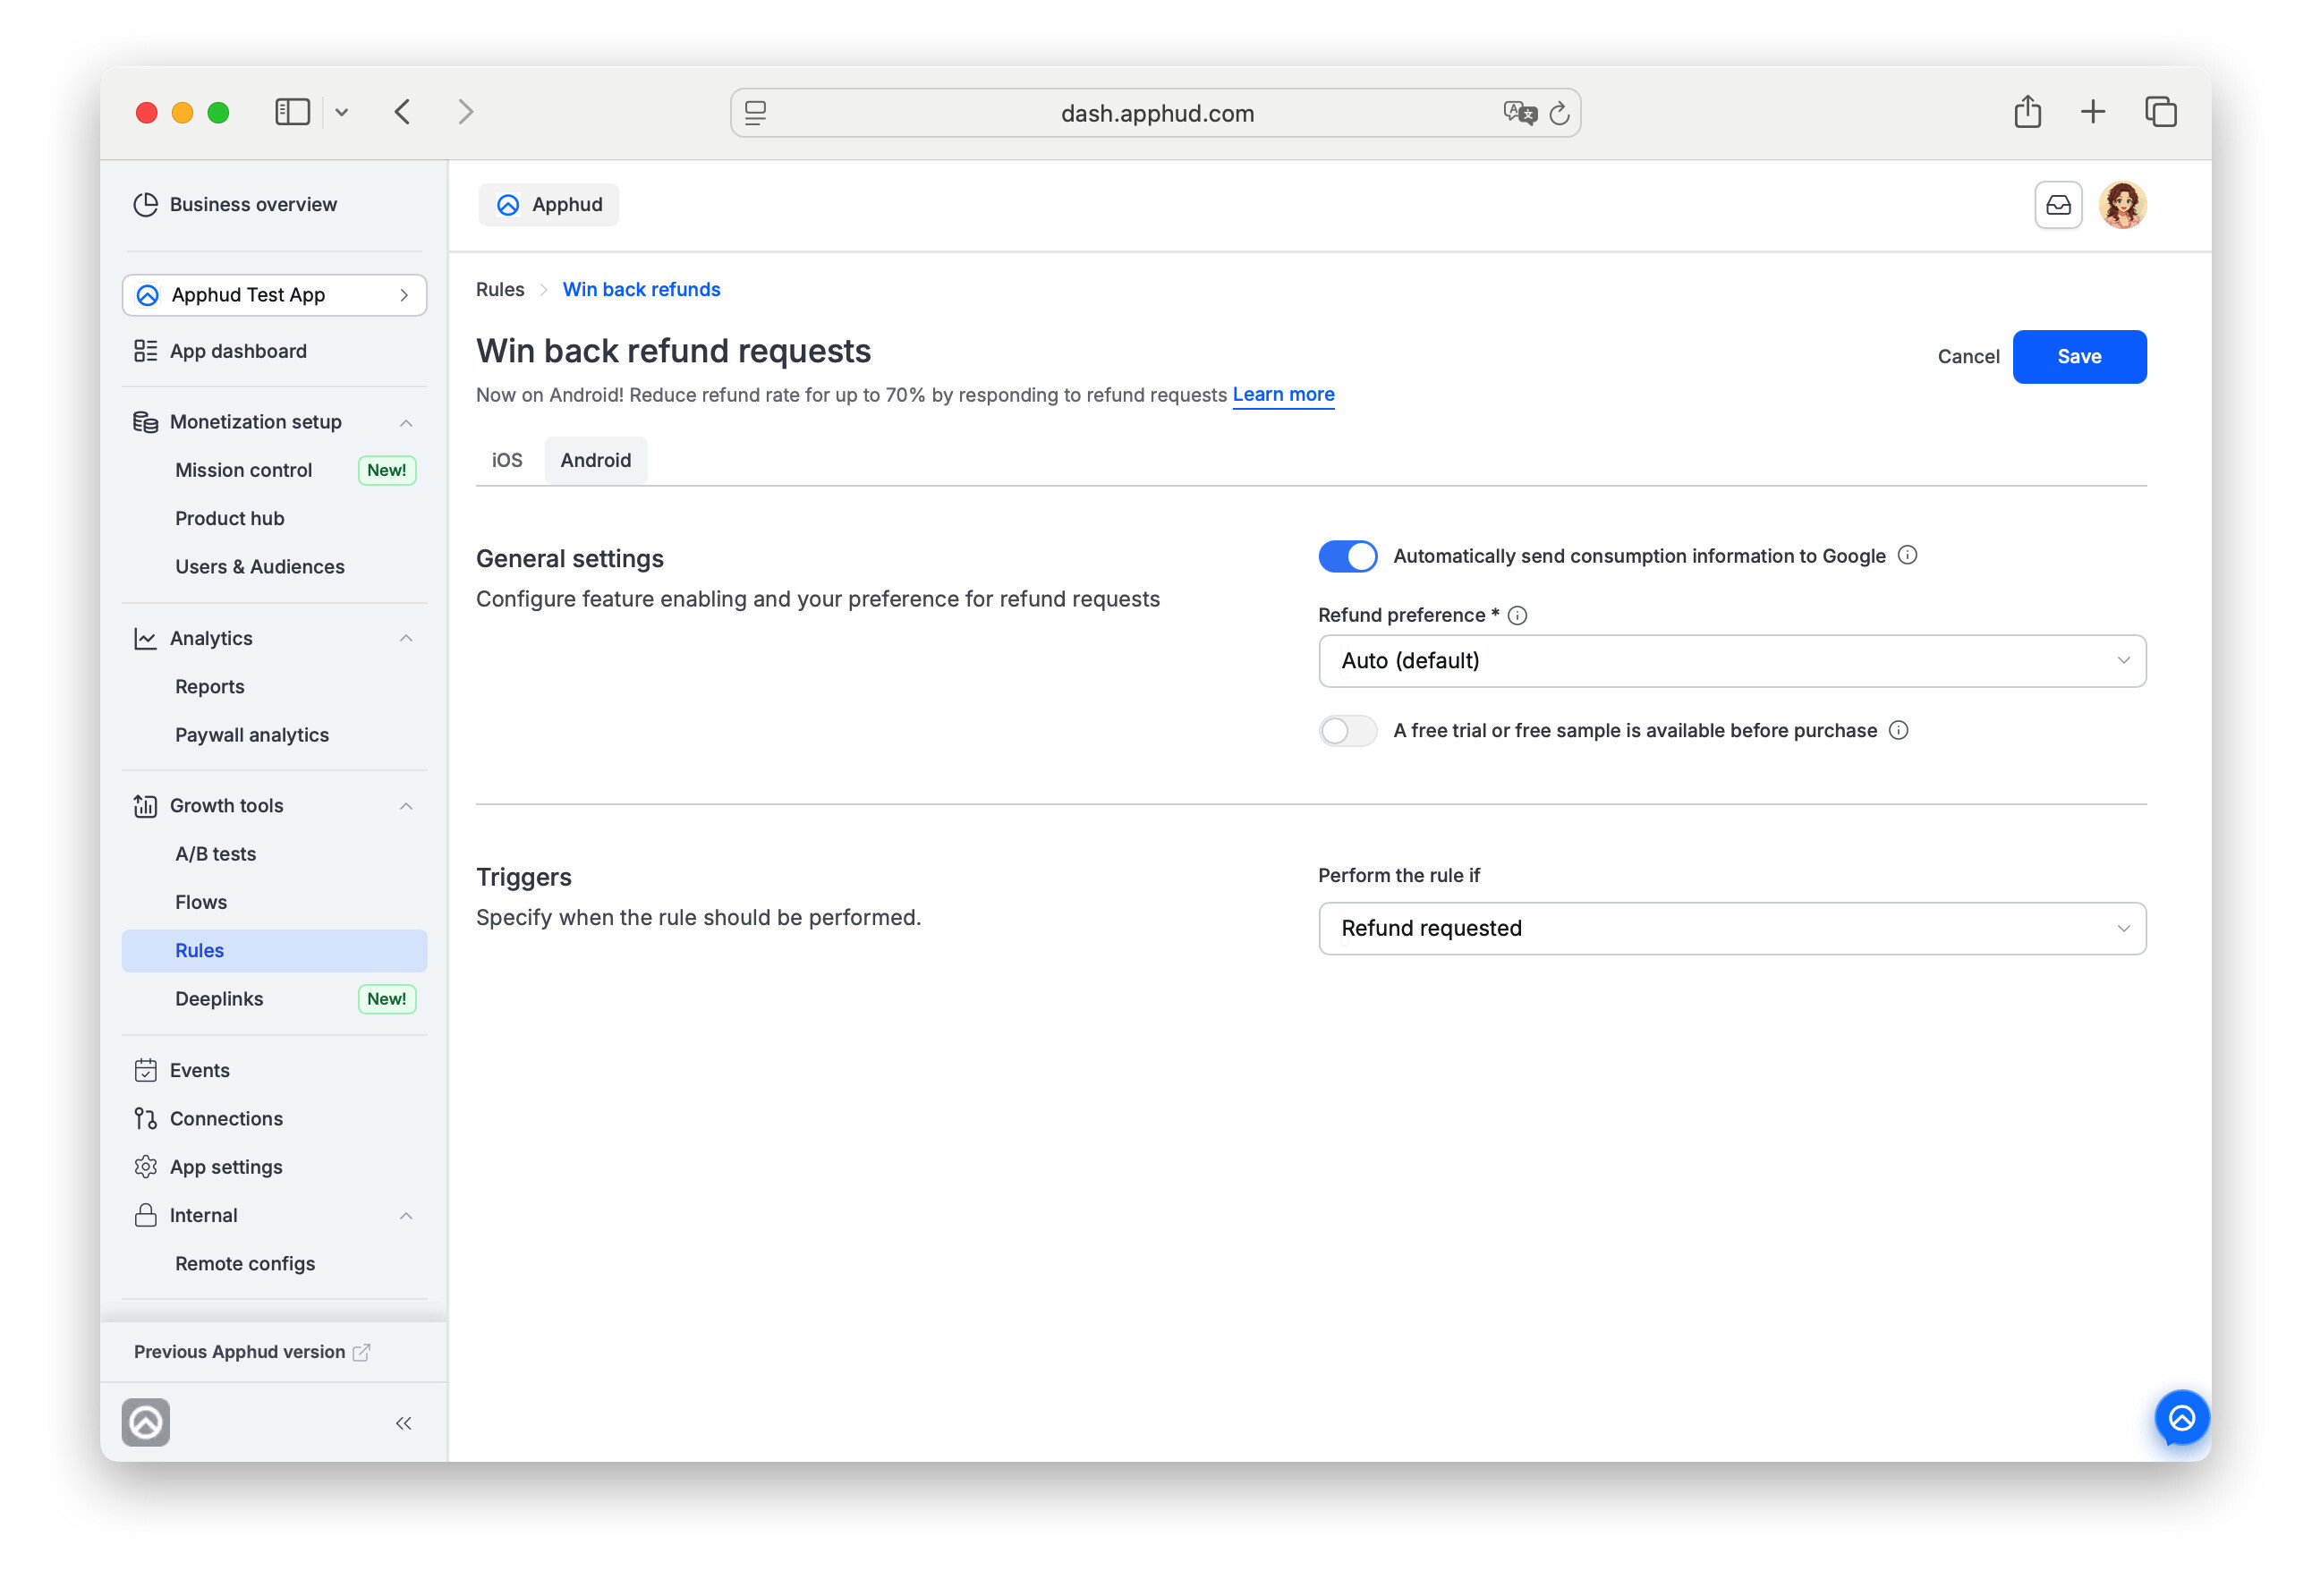The image size is (2312, 1596).
Task: Click the dash.apphud.com address field
Action: pyautogui.click(x=1156, y=113)
